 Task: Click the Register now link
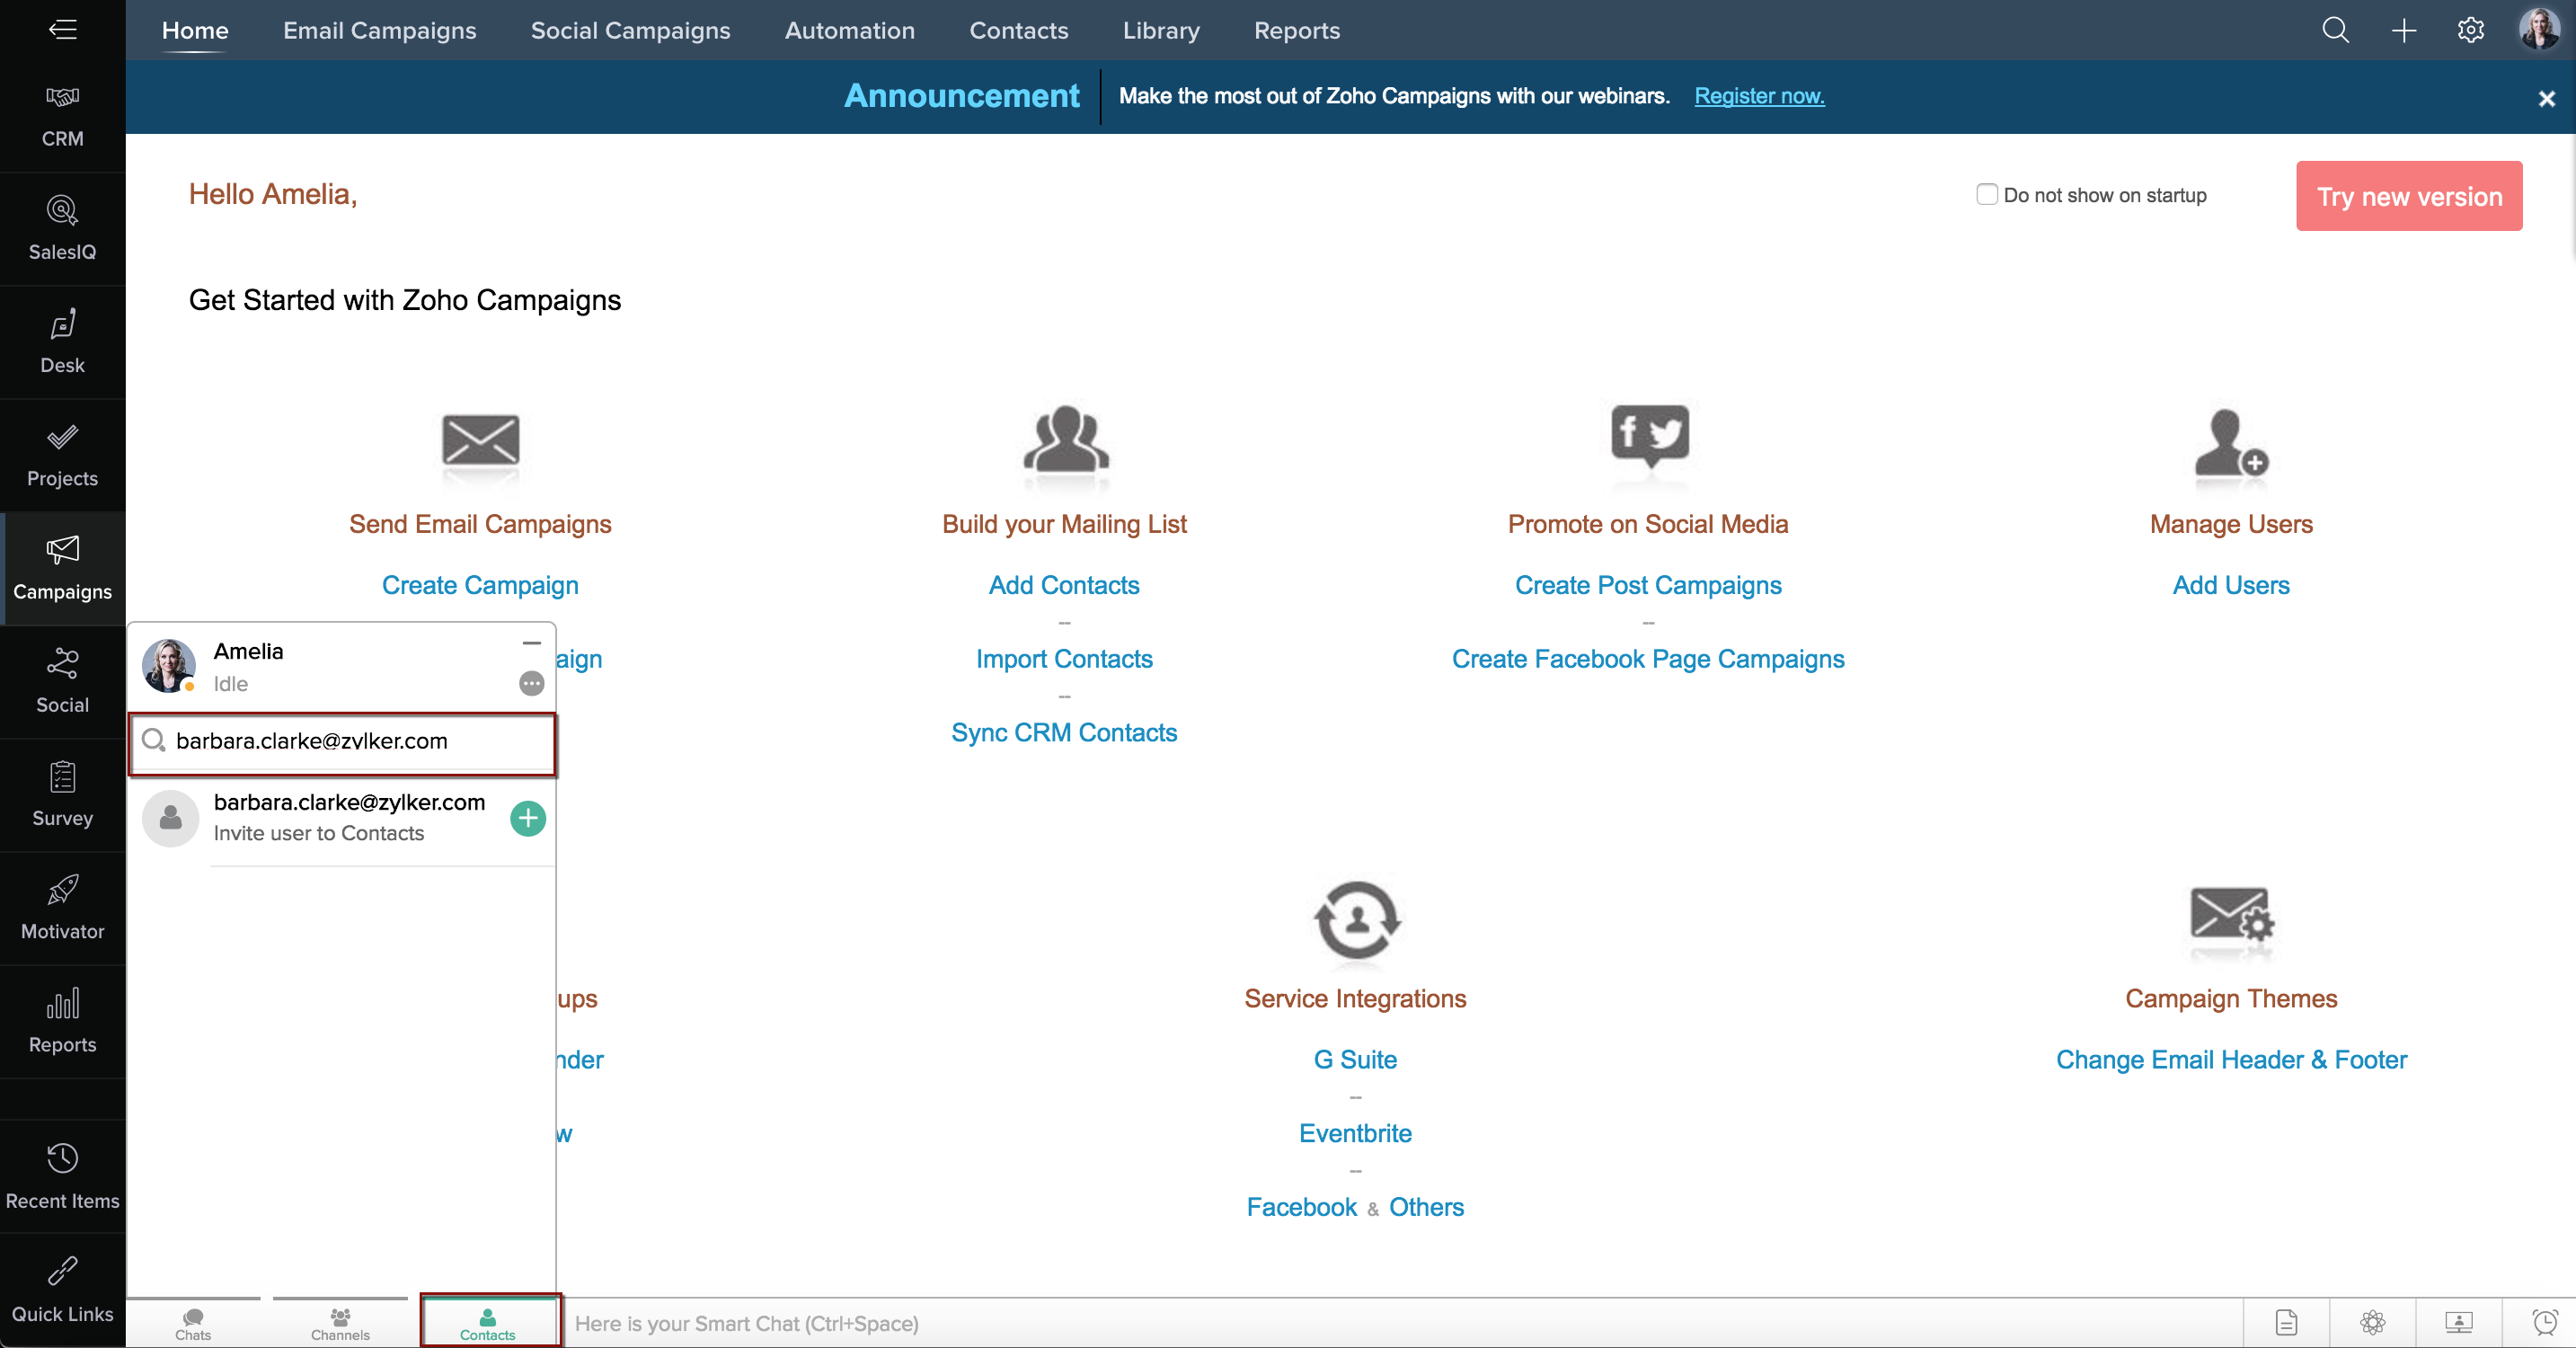(x=1758, y=96)
